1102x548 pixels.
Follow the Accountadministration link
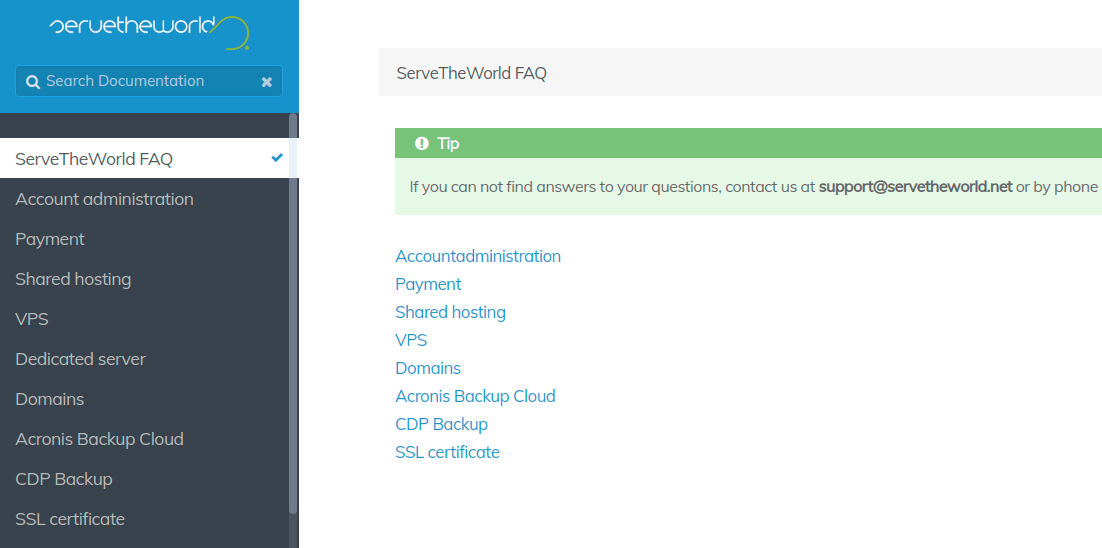click(x=478, y=256)
